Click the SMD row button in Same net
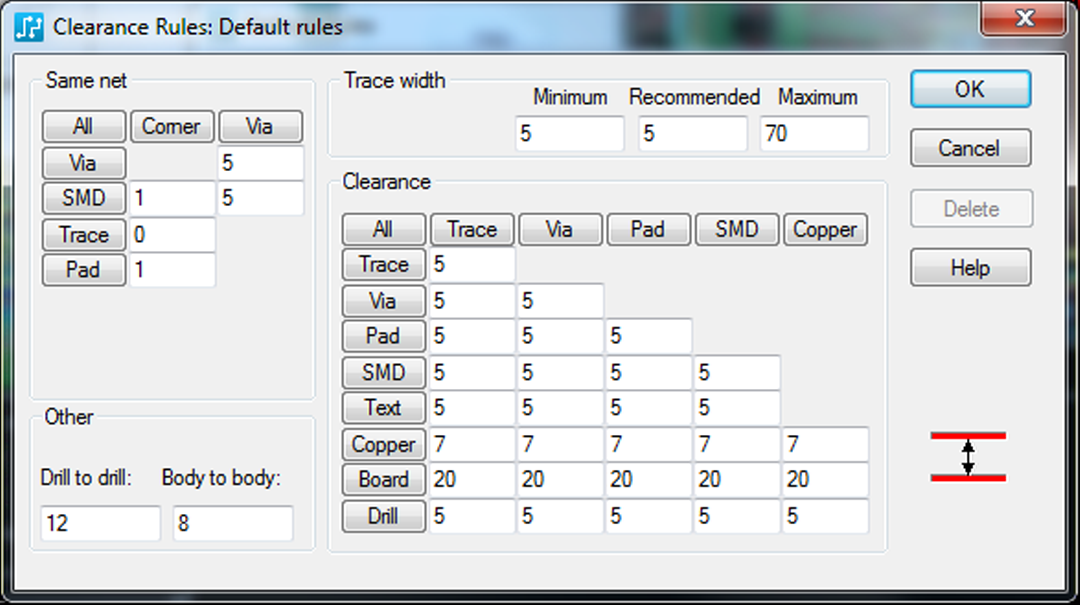1080x605 pixels. point(83,198)
